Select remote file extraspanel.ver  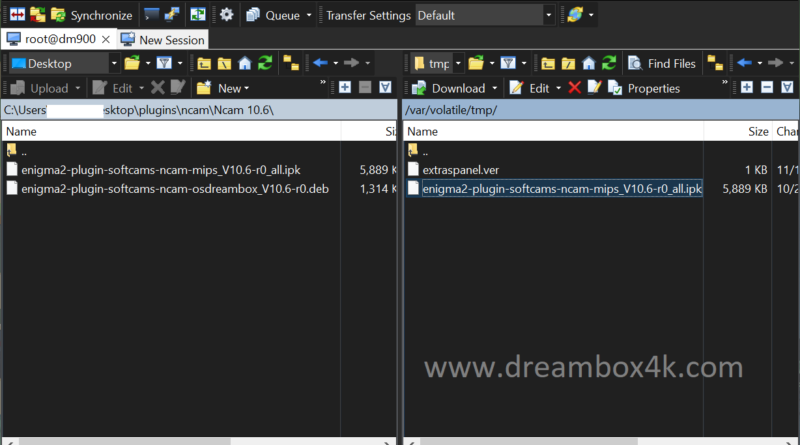pyautogui.click(x=460, y=170)
